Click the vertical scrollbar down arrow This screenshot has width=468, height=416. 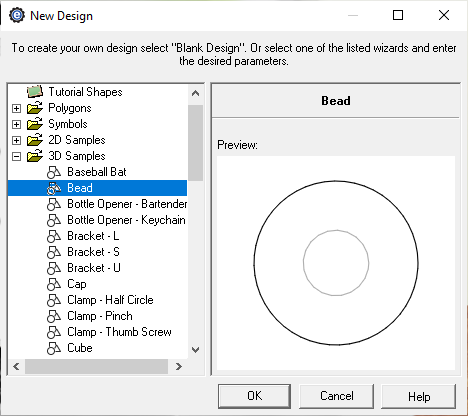[x=196, y=350]
